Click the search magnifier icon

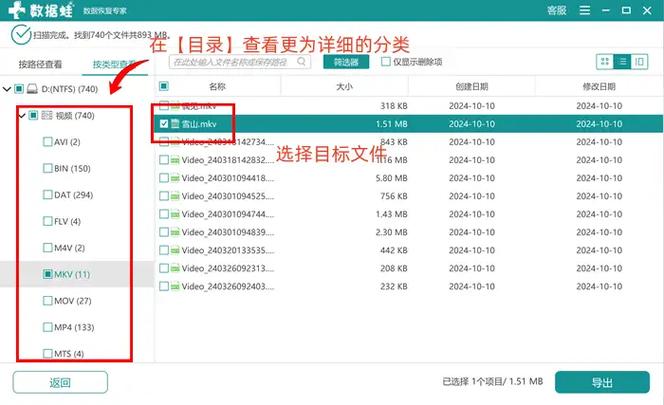[301, 62]
